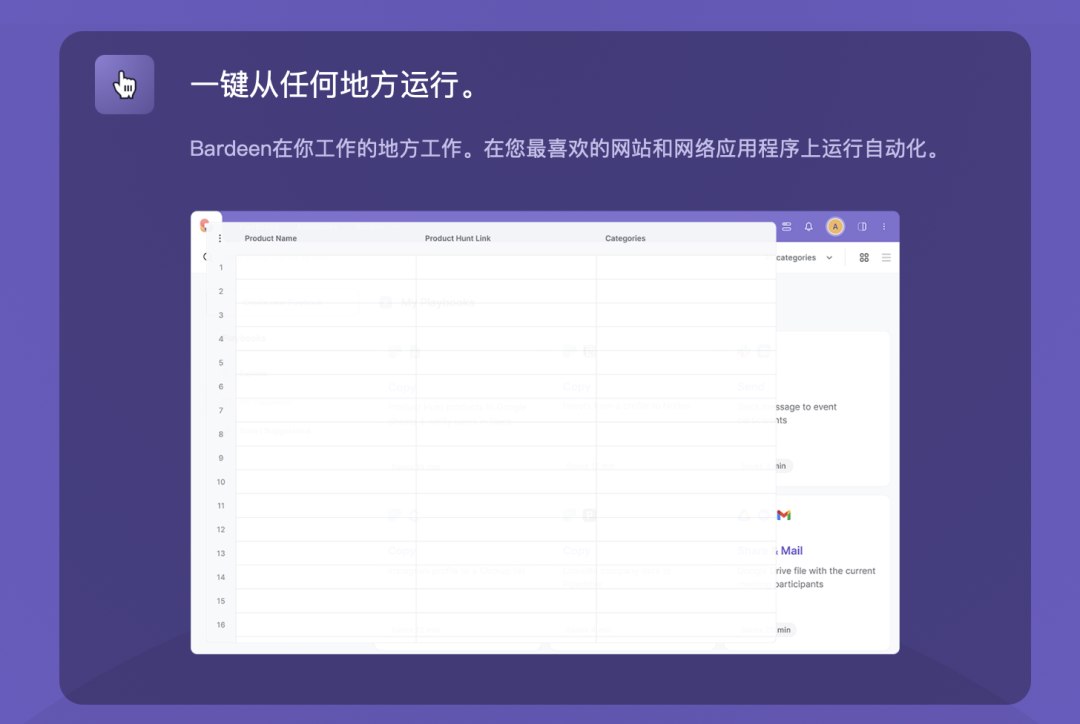This screenshot has height=724, width=1080.
Task: Select row number 11 in the table
Action: pos(221,506)
